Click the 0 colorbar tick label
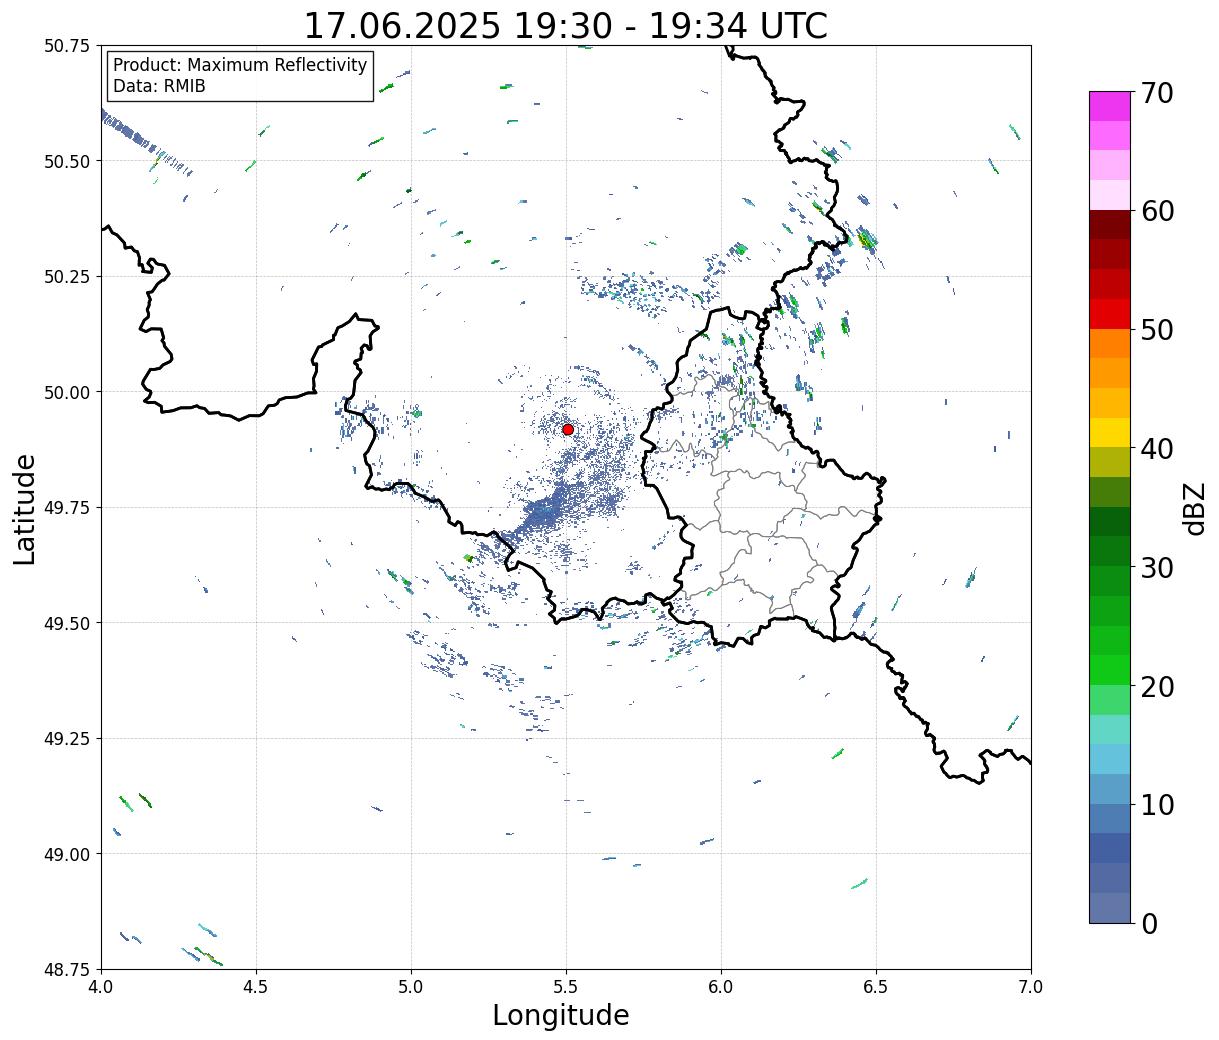Image resolution: width=1219 pixels, height=1040 pixels. [x=1149, y=924]
